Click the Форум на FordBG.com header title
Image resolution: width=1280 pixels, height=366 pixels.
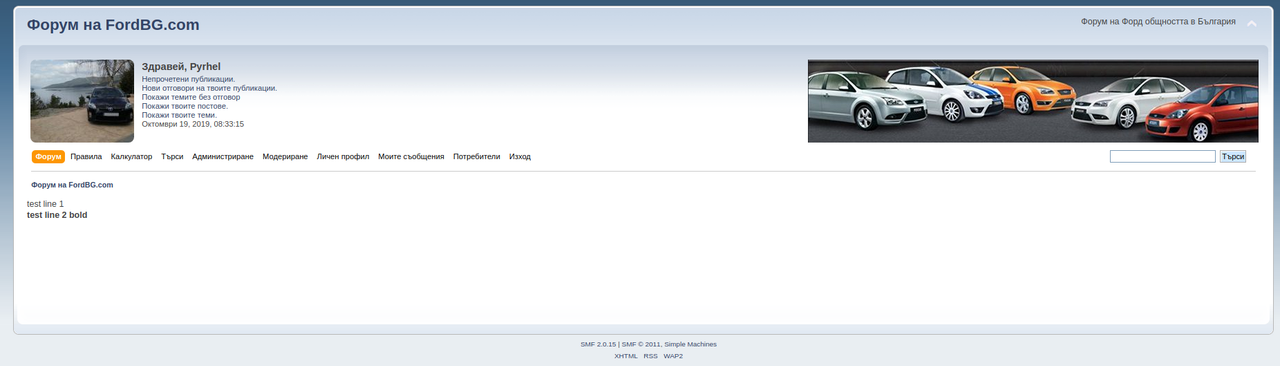tap(113, 25)
